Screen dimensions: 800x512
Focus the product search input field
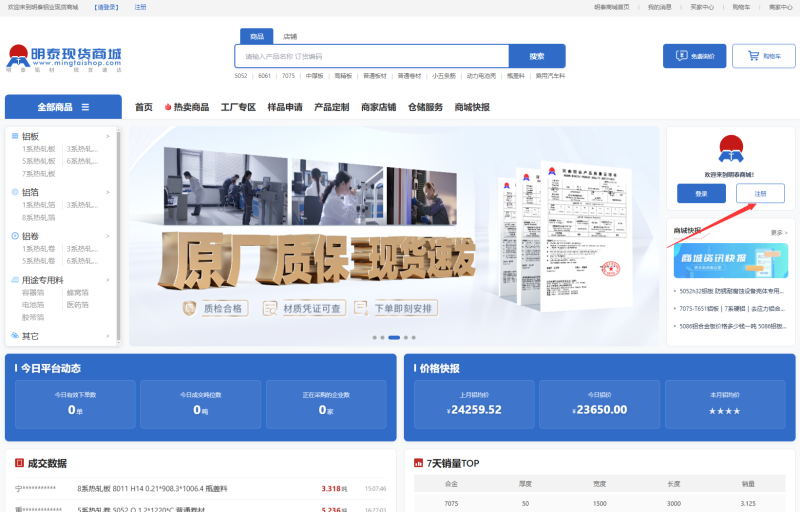372,56
